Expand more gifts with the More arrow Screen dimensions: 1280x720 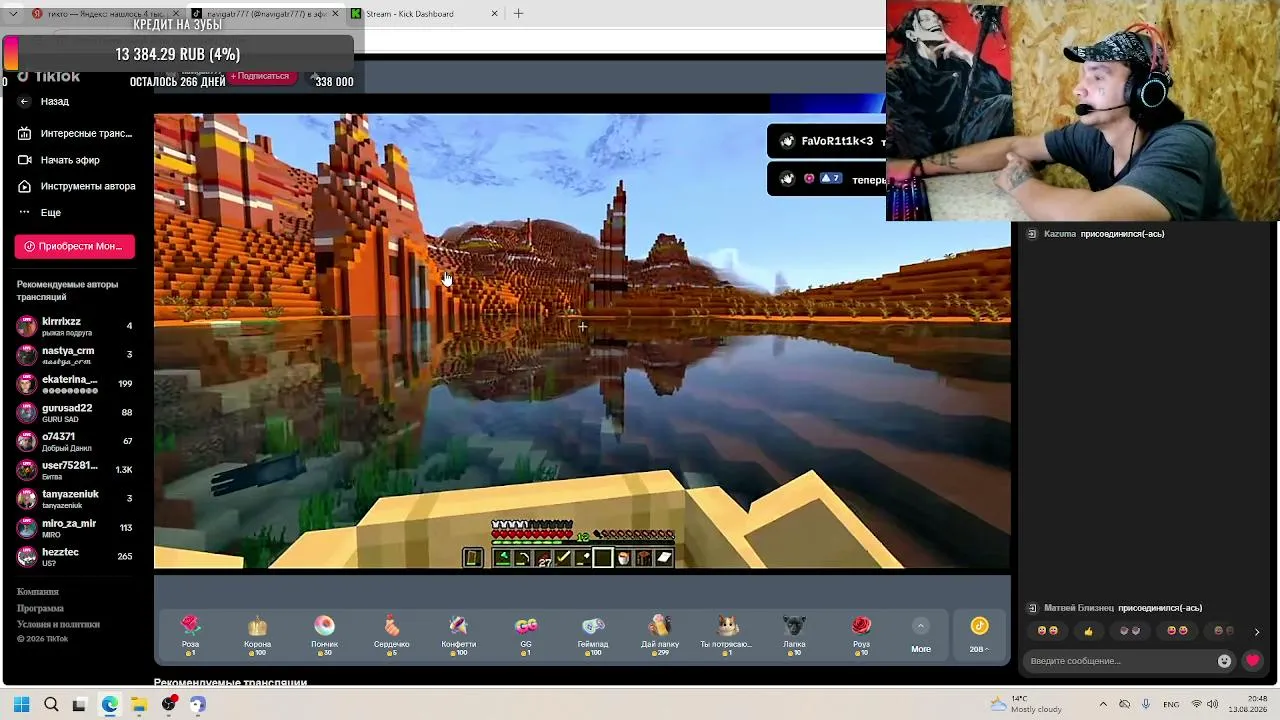coord(921,635)
